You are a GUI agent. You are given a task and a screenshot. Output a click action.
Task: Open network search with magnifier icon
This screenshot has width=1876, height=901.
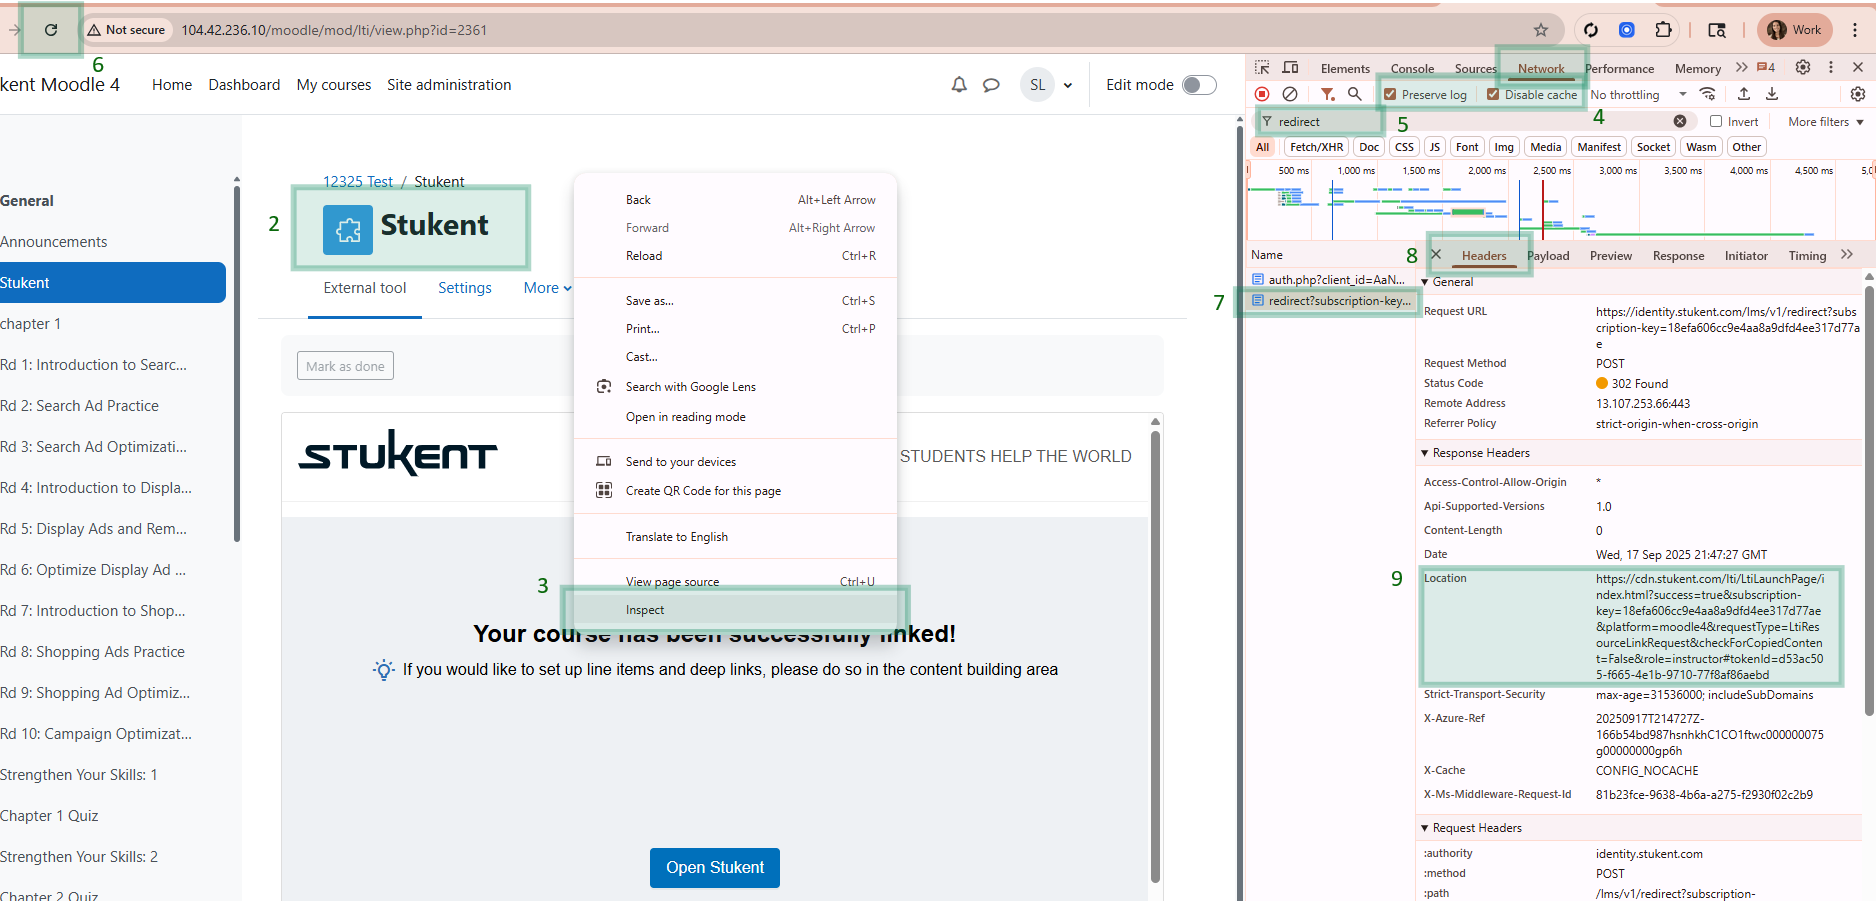coord(1354,94)
